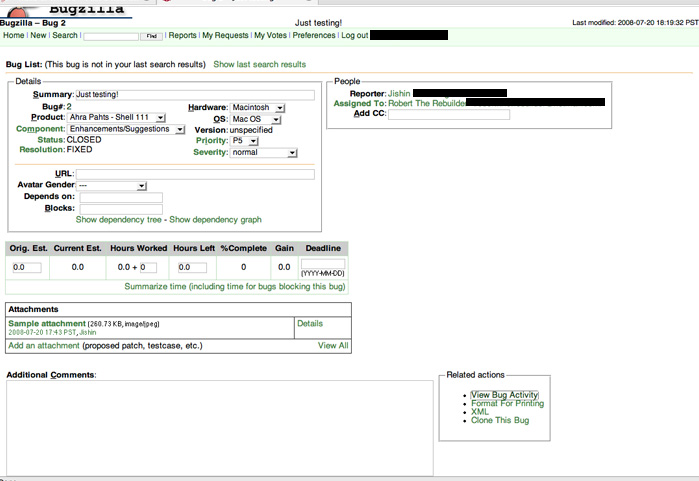
Task: Click the 'unspecified' version value
Action: 251,130
